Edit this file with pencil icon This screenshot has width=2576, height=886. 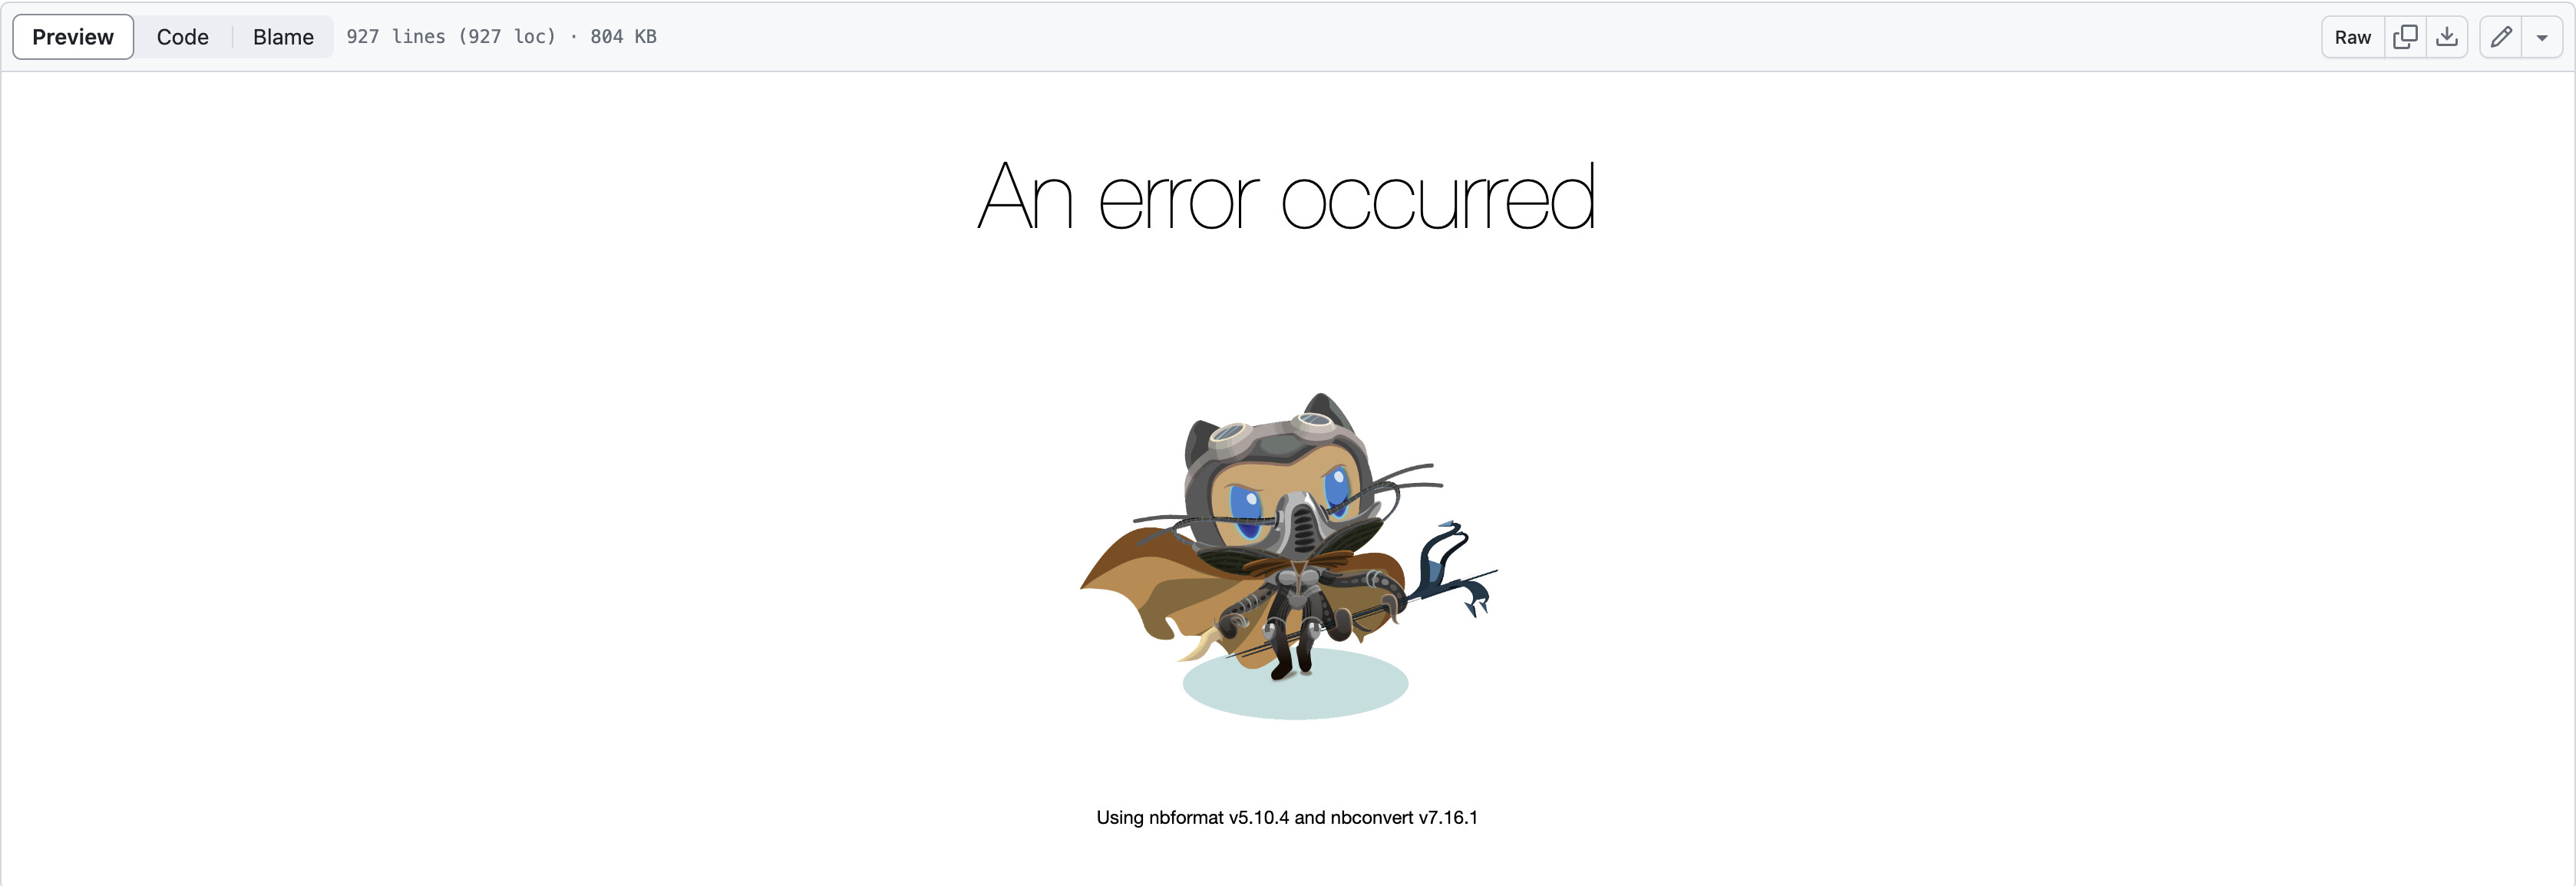point(2501,37)
